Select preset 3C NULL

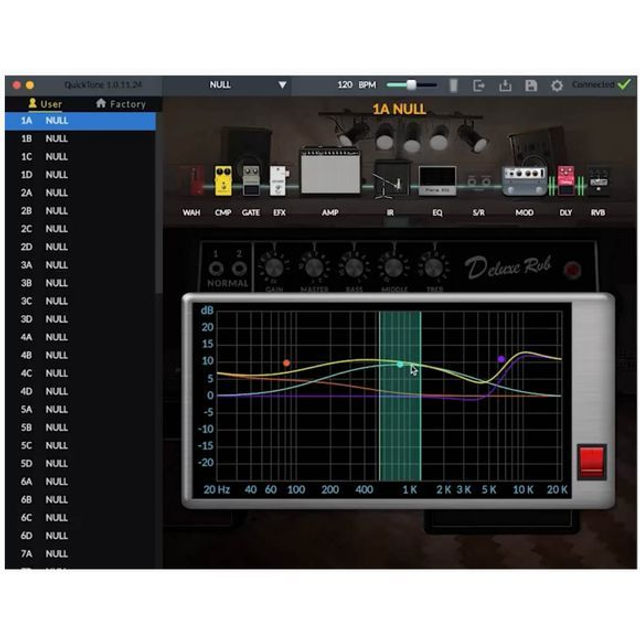80,301
